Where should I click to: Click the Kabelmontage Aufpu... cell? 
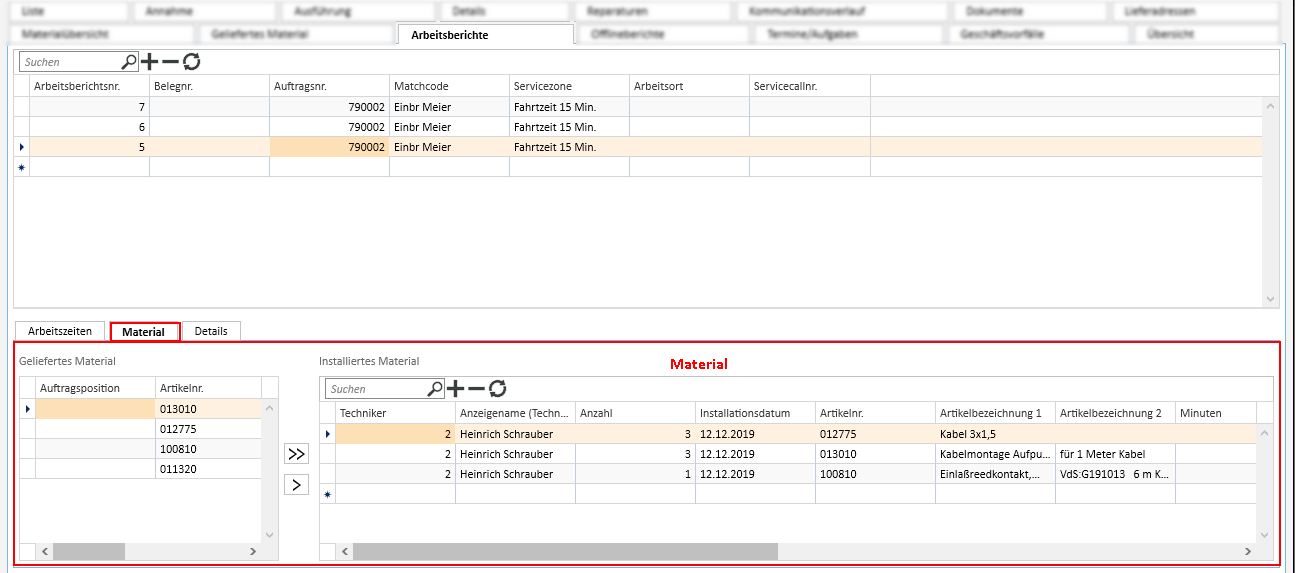pos(995,454)
